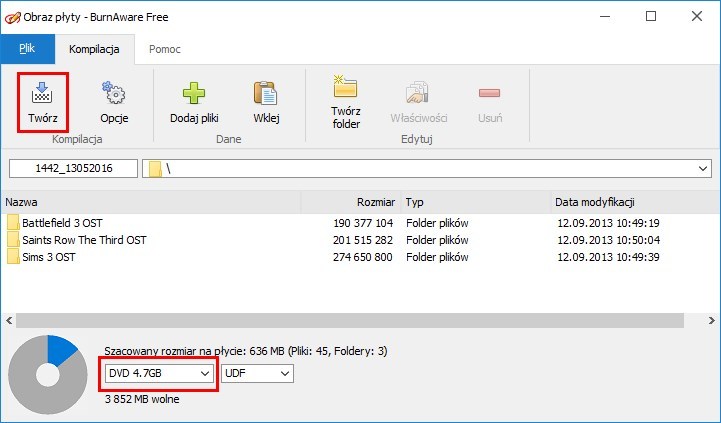This screenshot has height=423, width=721.
Task: Click the Szacowany rozmiar na płycie text
Action: click(x=246, y=351)
